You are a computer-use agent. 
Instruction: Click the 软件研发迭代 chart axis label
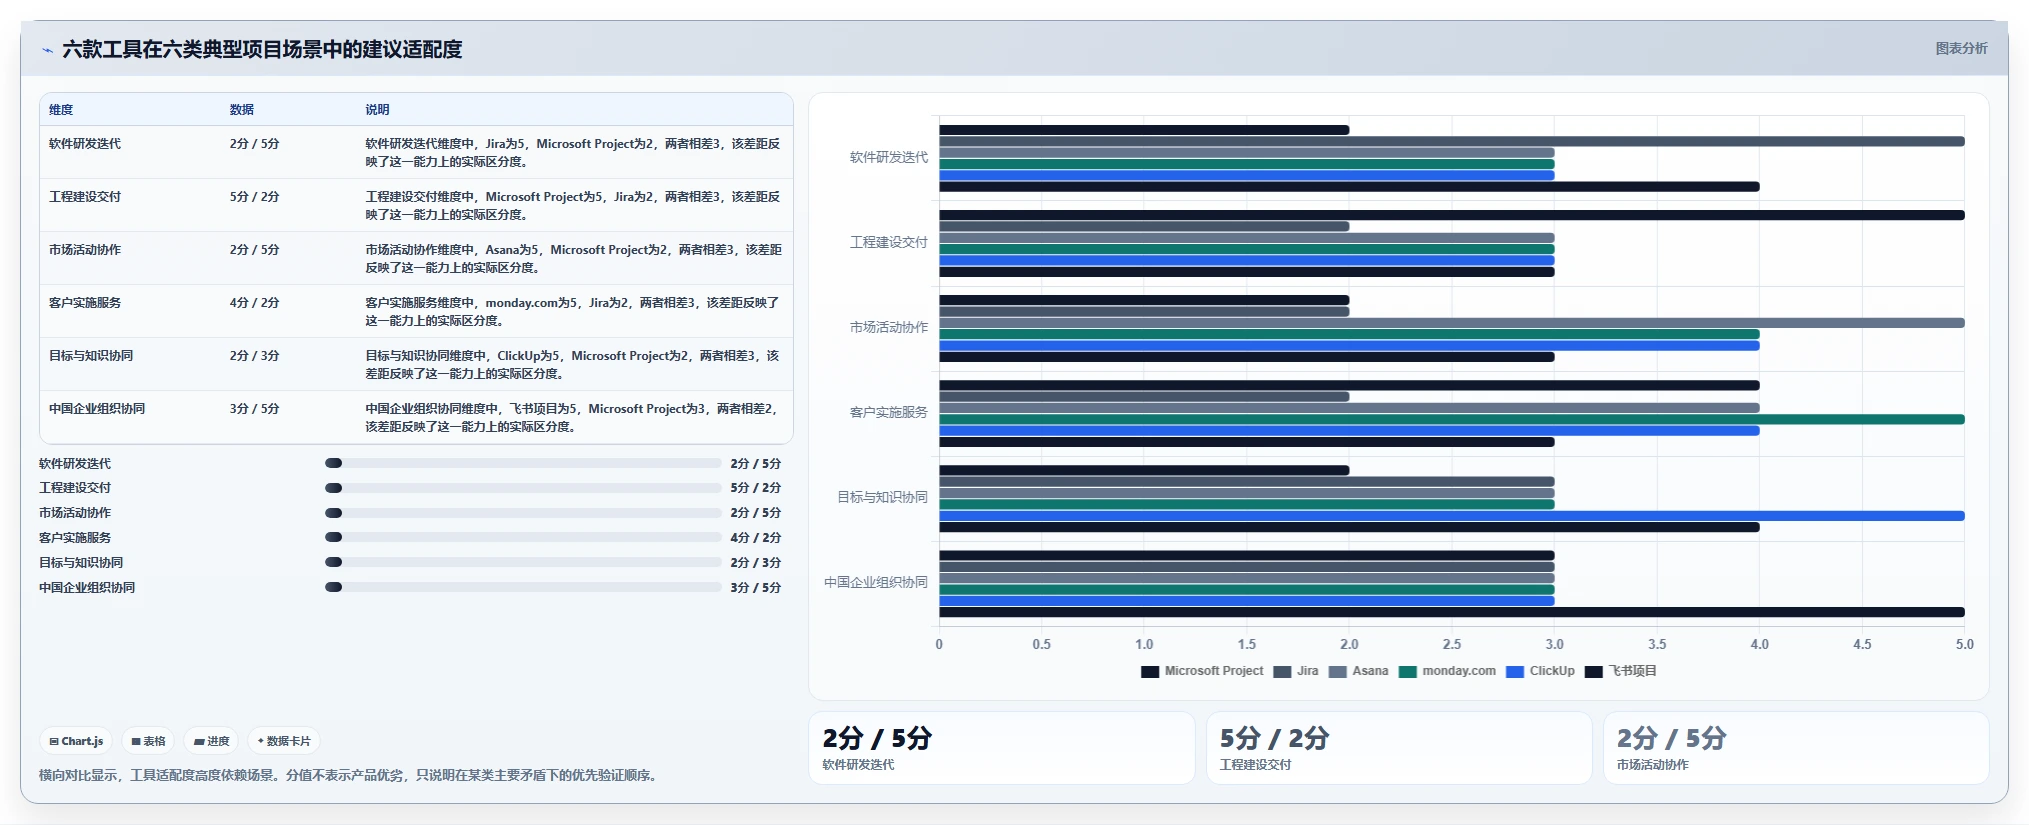(x=888, y=157)
